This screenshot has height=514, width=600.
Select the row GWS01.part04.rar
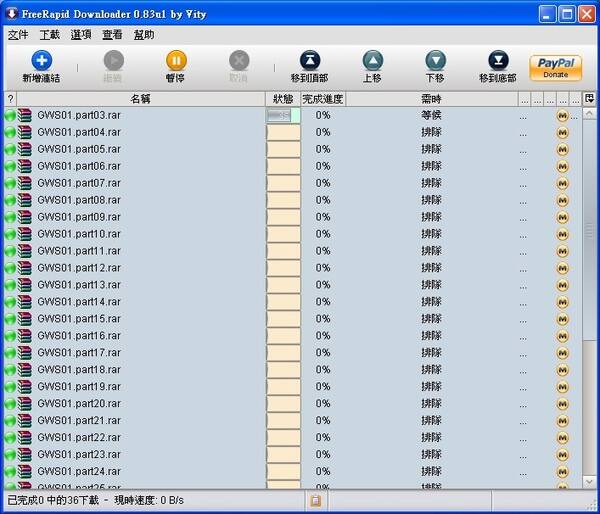(x=293, y=132)
